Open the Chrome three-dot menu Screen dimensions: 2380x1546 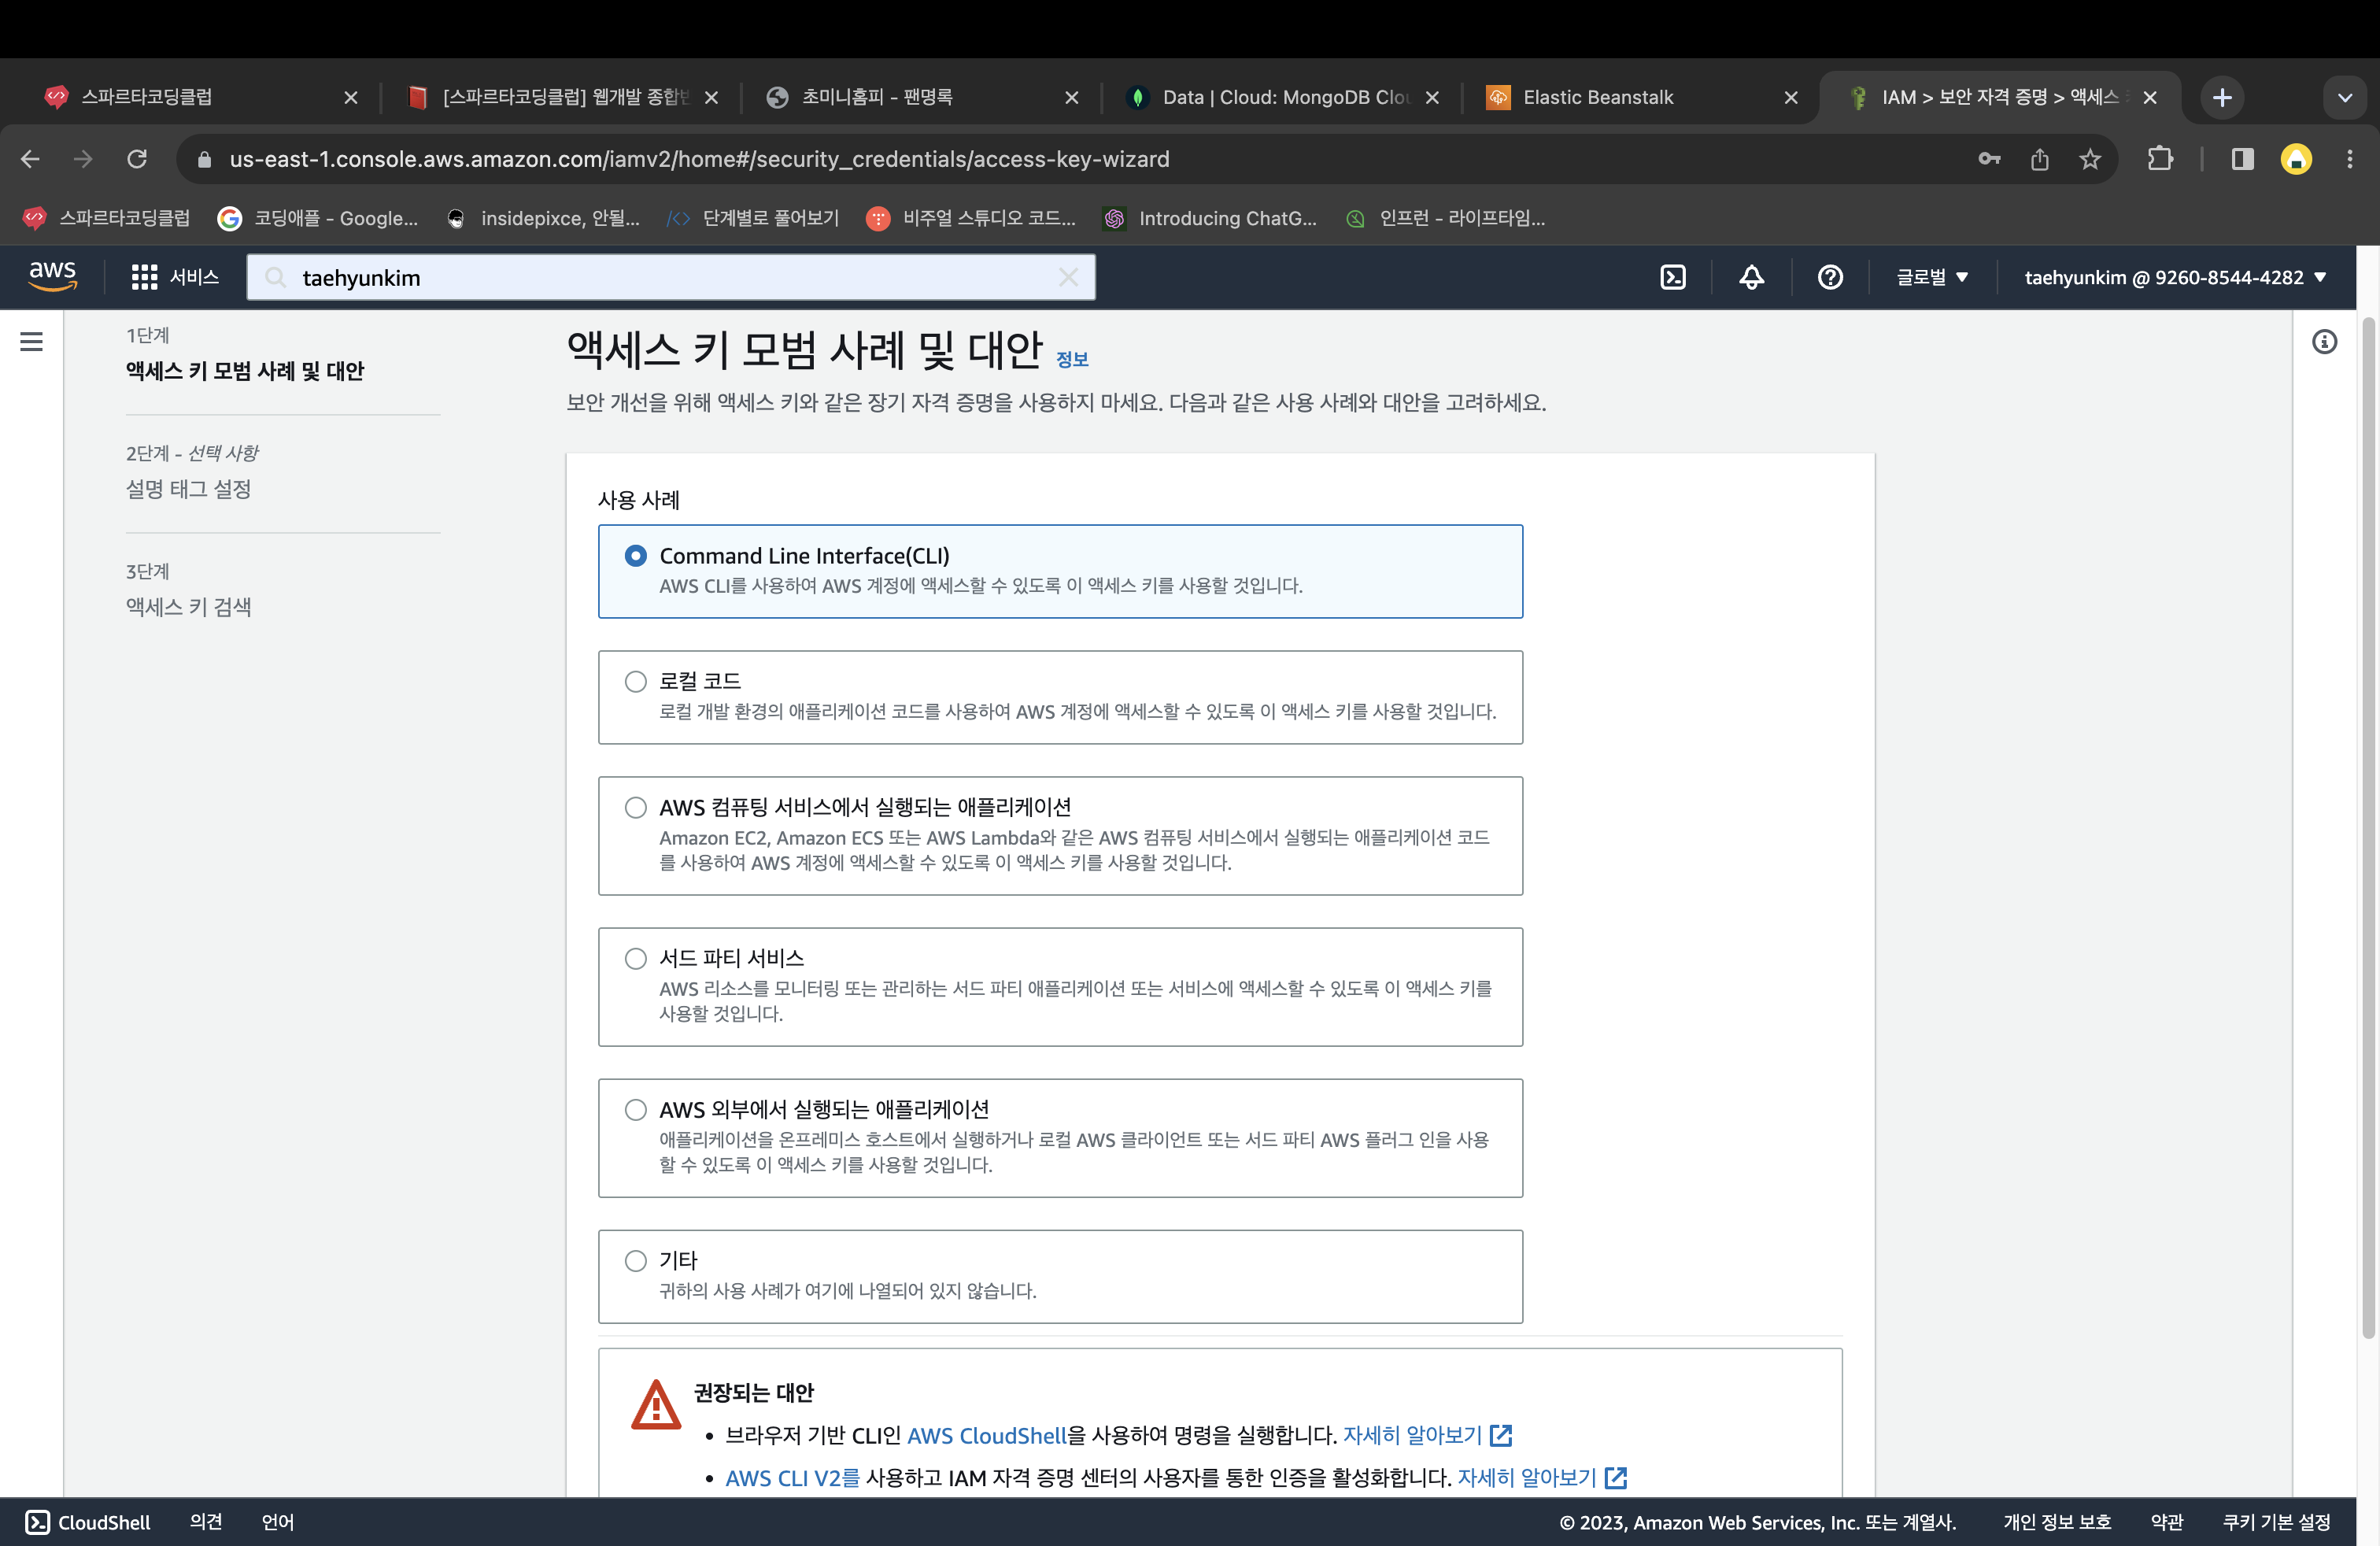click(x=2350, y=159)
